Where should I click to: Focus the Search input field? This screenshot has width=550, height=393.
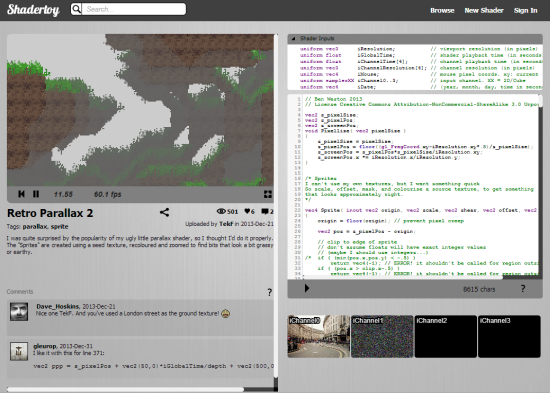[x=134, y=9]
